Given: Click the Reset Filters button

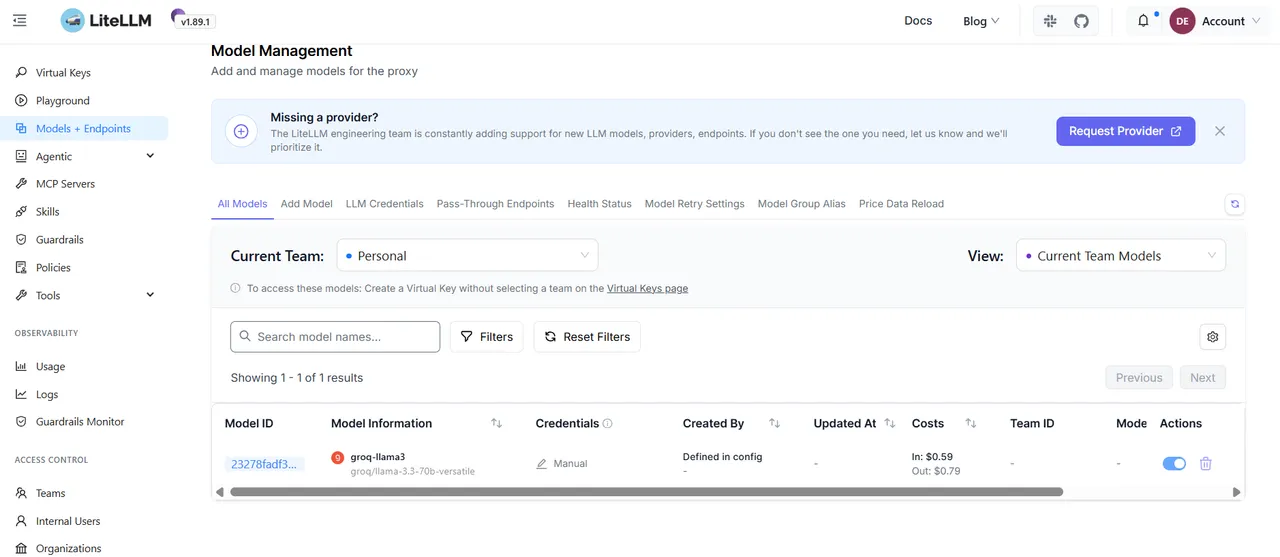Looking at the screenshot, I should point(587,337).
